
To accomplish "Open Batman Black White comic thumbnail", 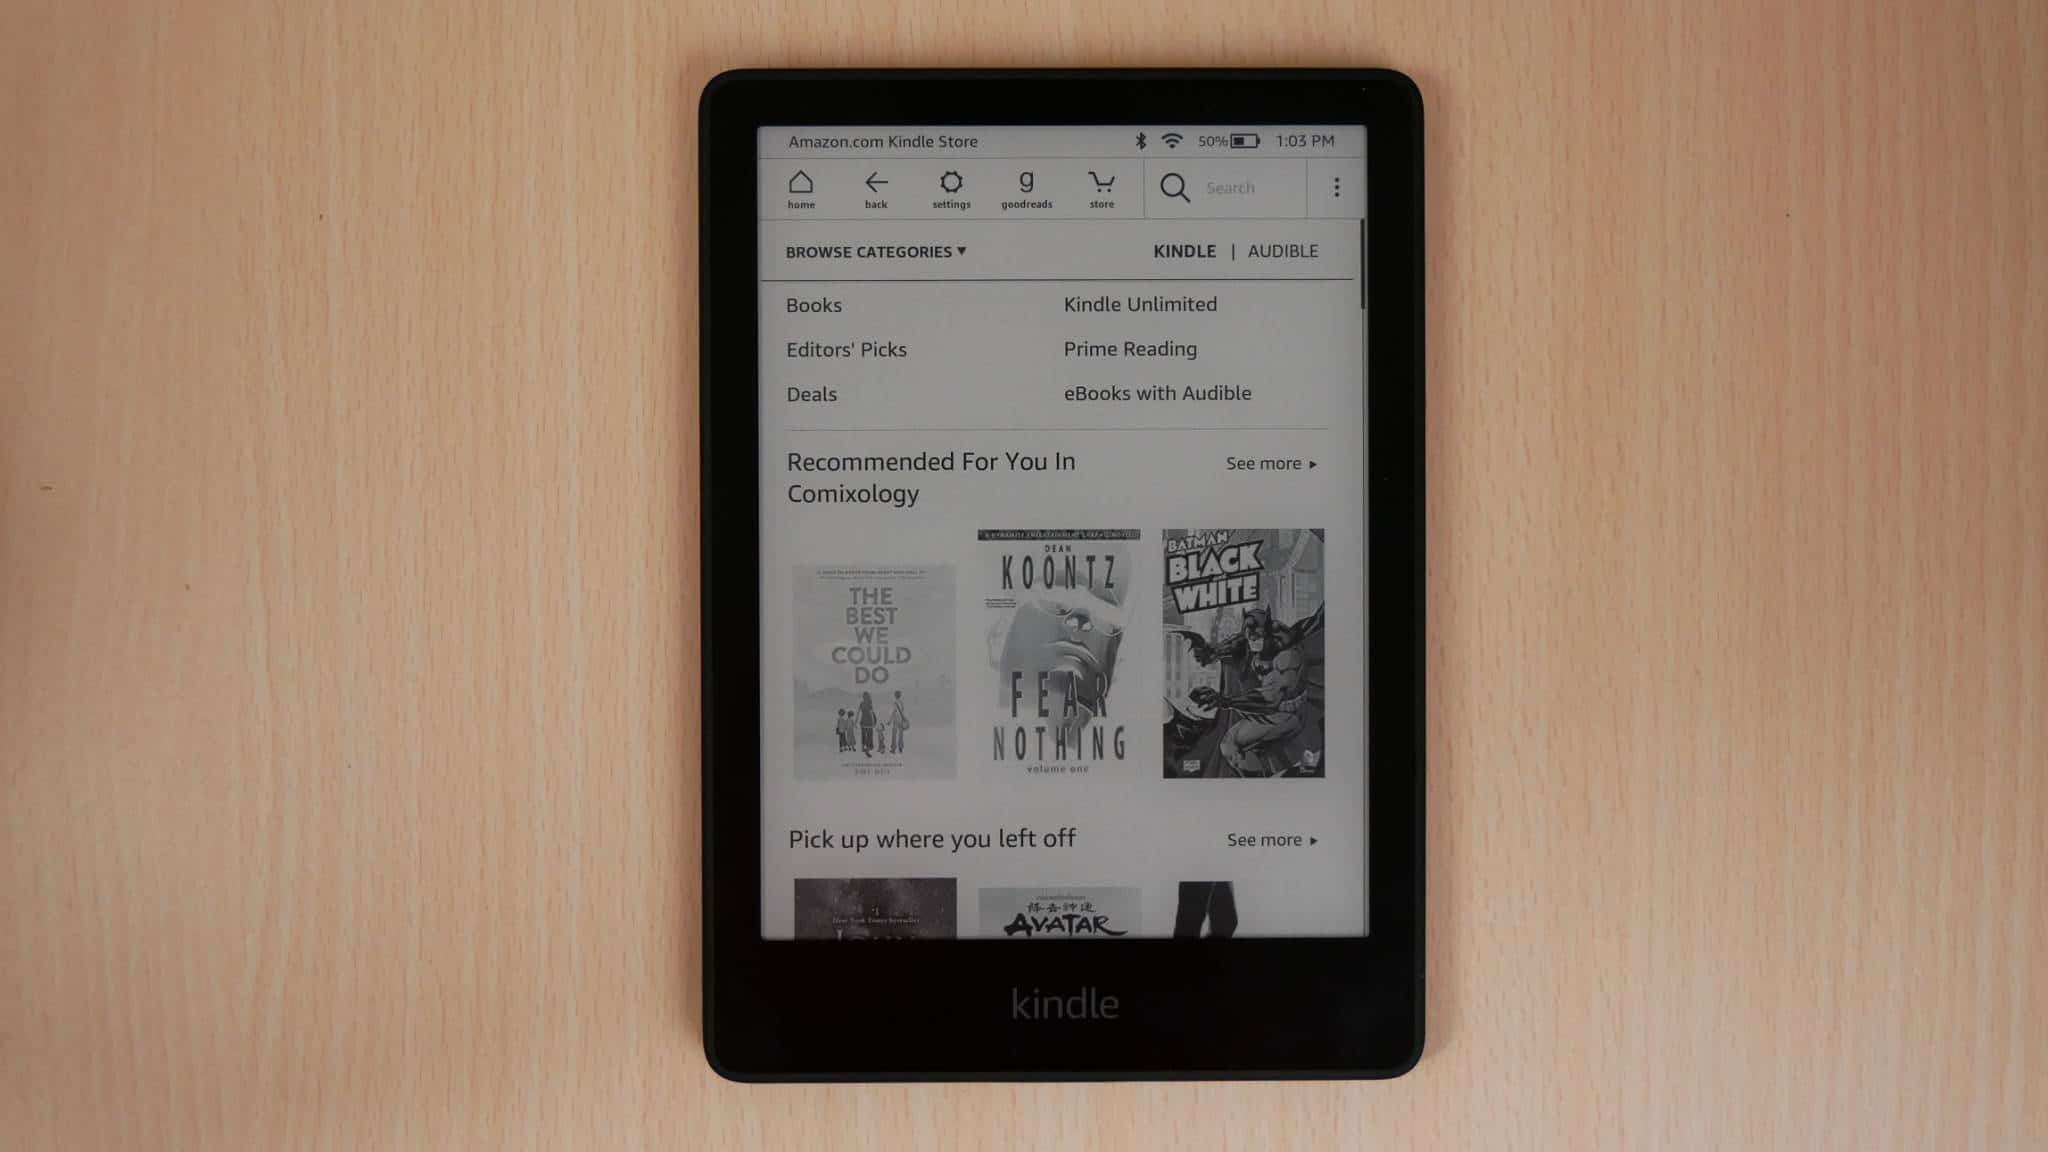I will click(x=1242, y=653).
